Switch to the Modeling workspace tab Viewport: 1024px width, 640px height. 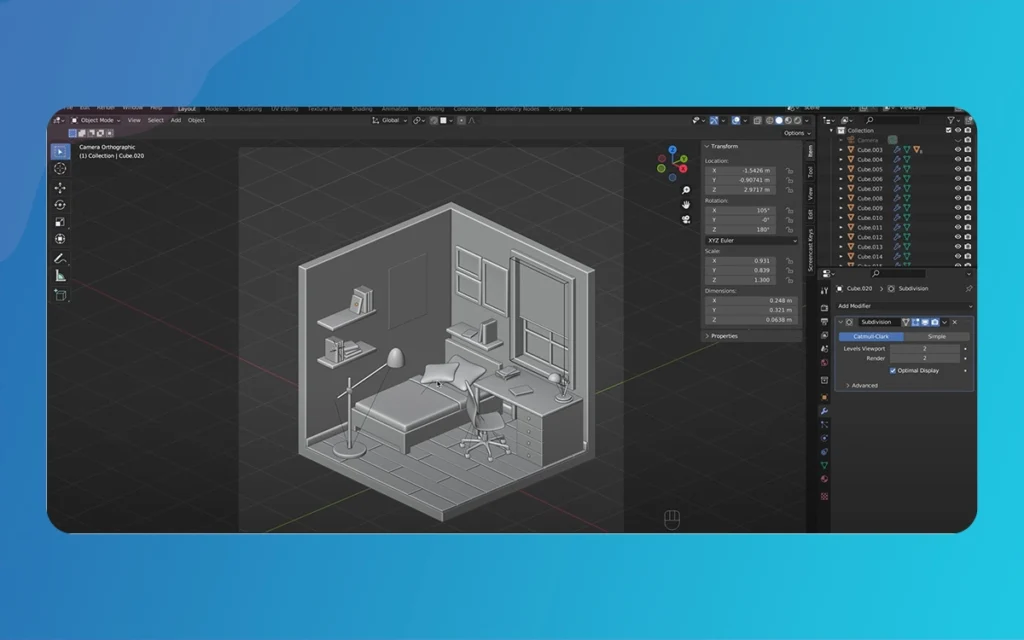tap(217, 109)
